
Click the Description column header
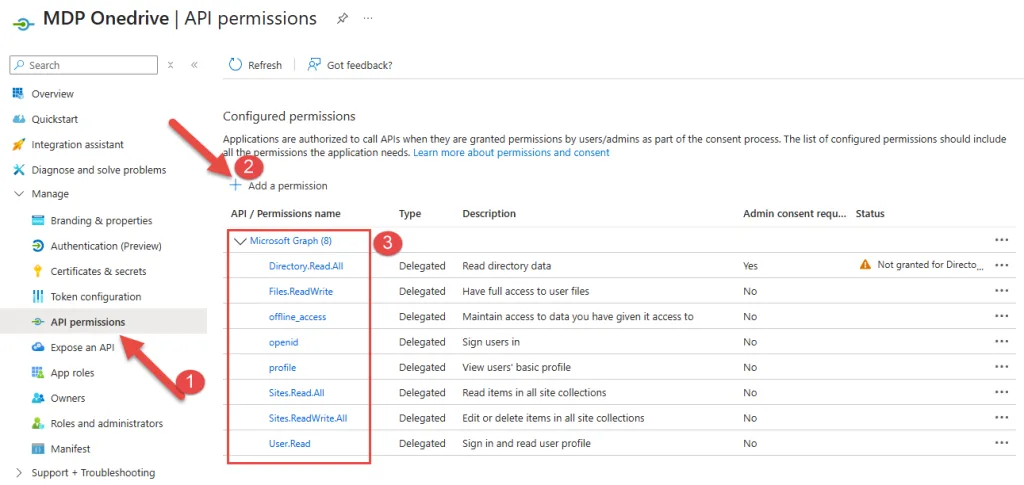(x=489, y=213)
